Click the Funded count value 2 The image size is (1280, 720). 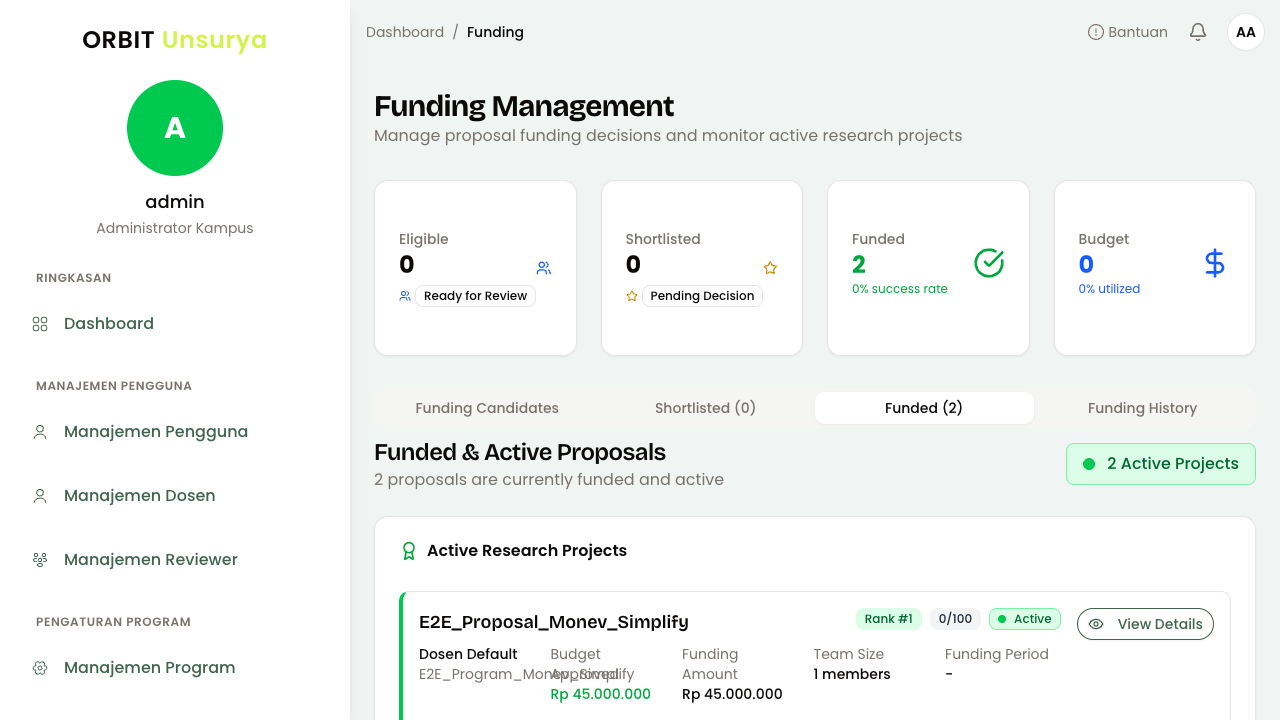(x=859, y=264)
